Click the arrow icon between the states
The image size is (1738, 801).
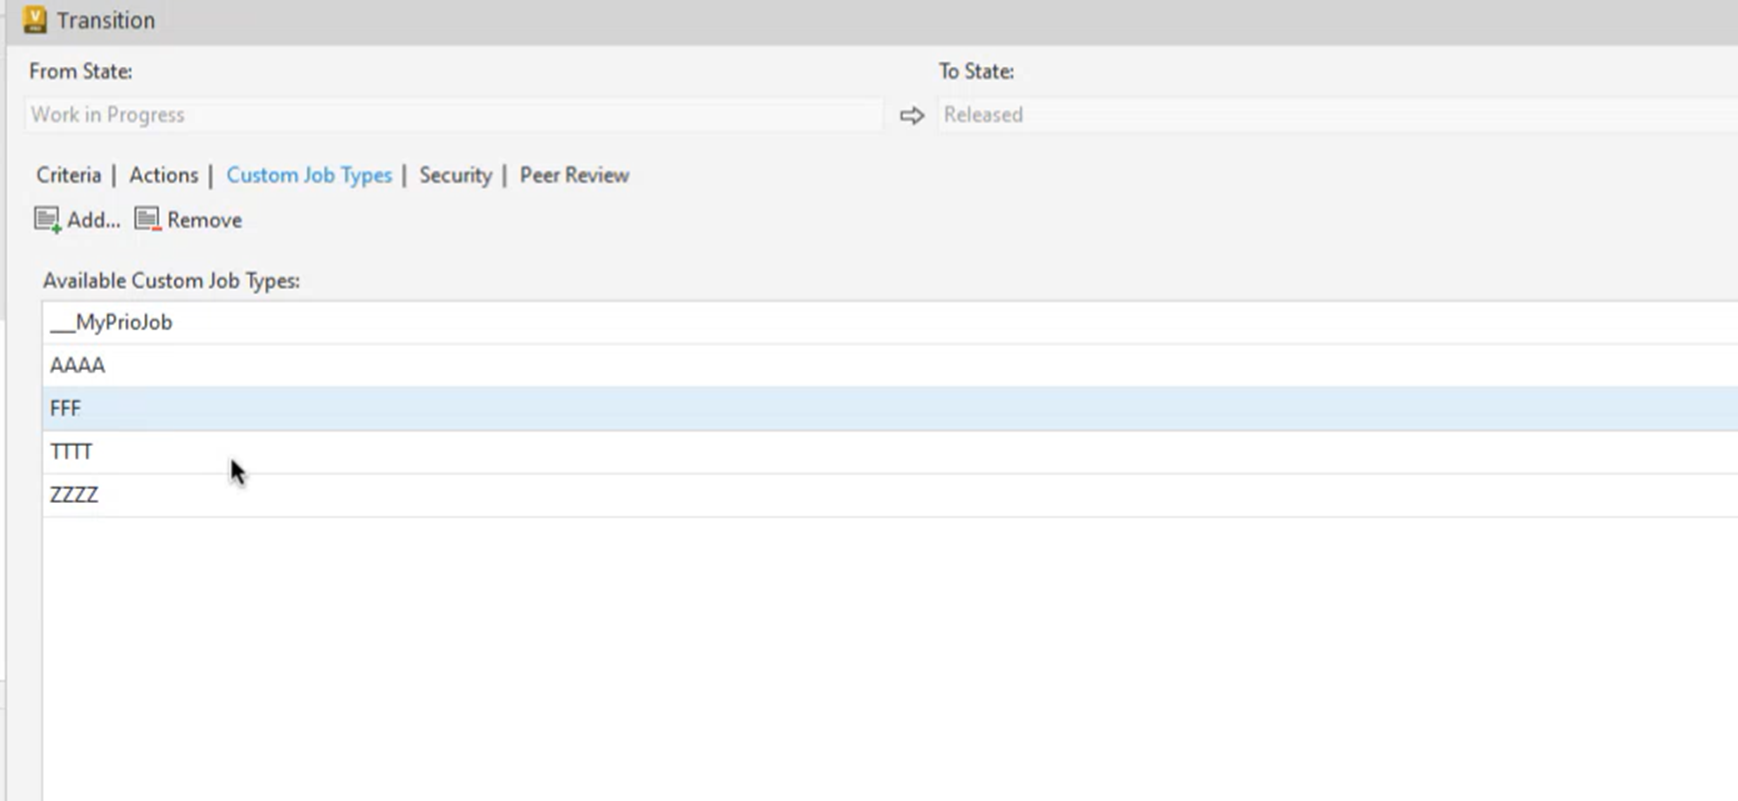911,116
